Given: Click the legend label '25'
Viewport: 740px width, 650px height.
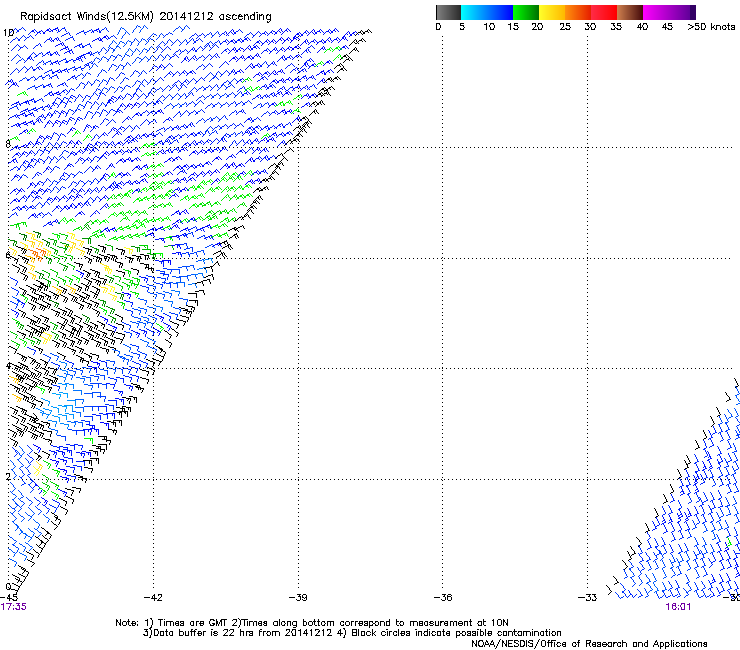Looking at the screenshot, I should coord(565,27).
